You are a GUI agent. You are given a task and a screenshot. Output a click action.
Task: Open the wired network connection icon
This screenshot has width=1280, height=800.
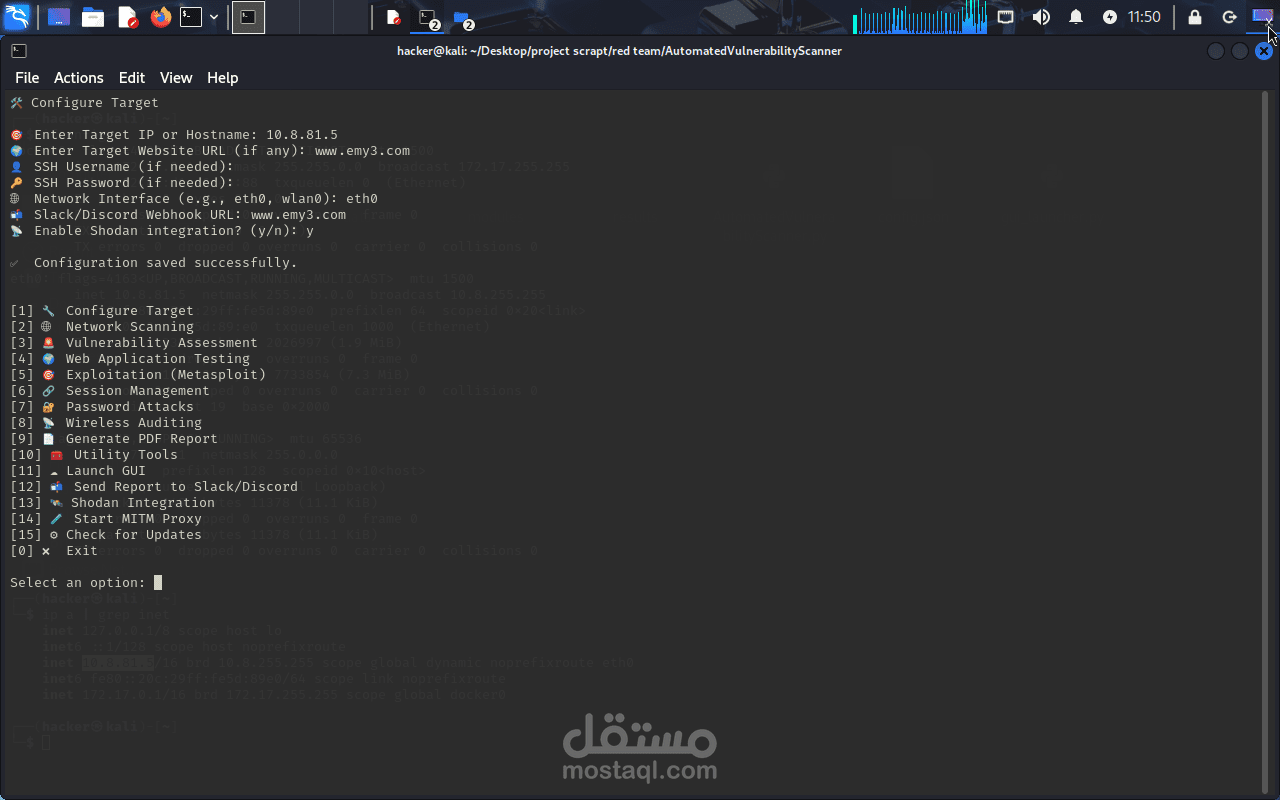[1005, 17]
